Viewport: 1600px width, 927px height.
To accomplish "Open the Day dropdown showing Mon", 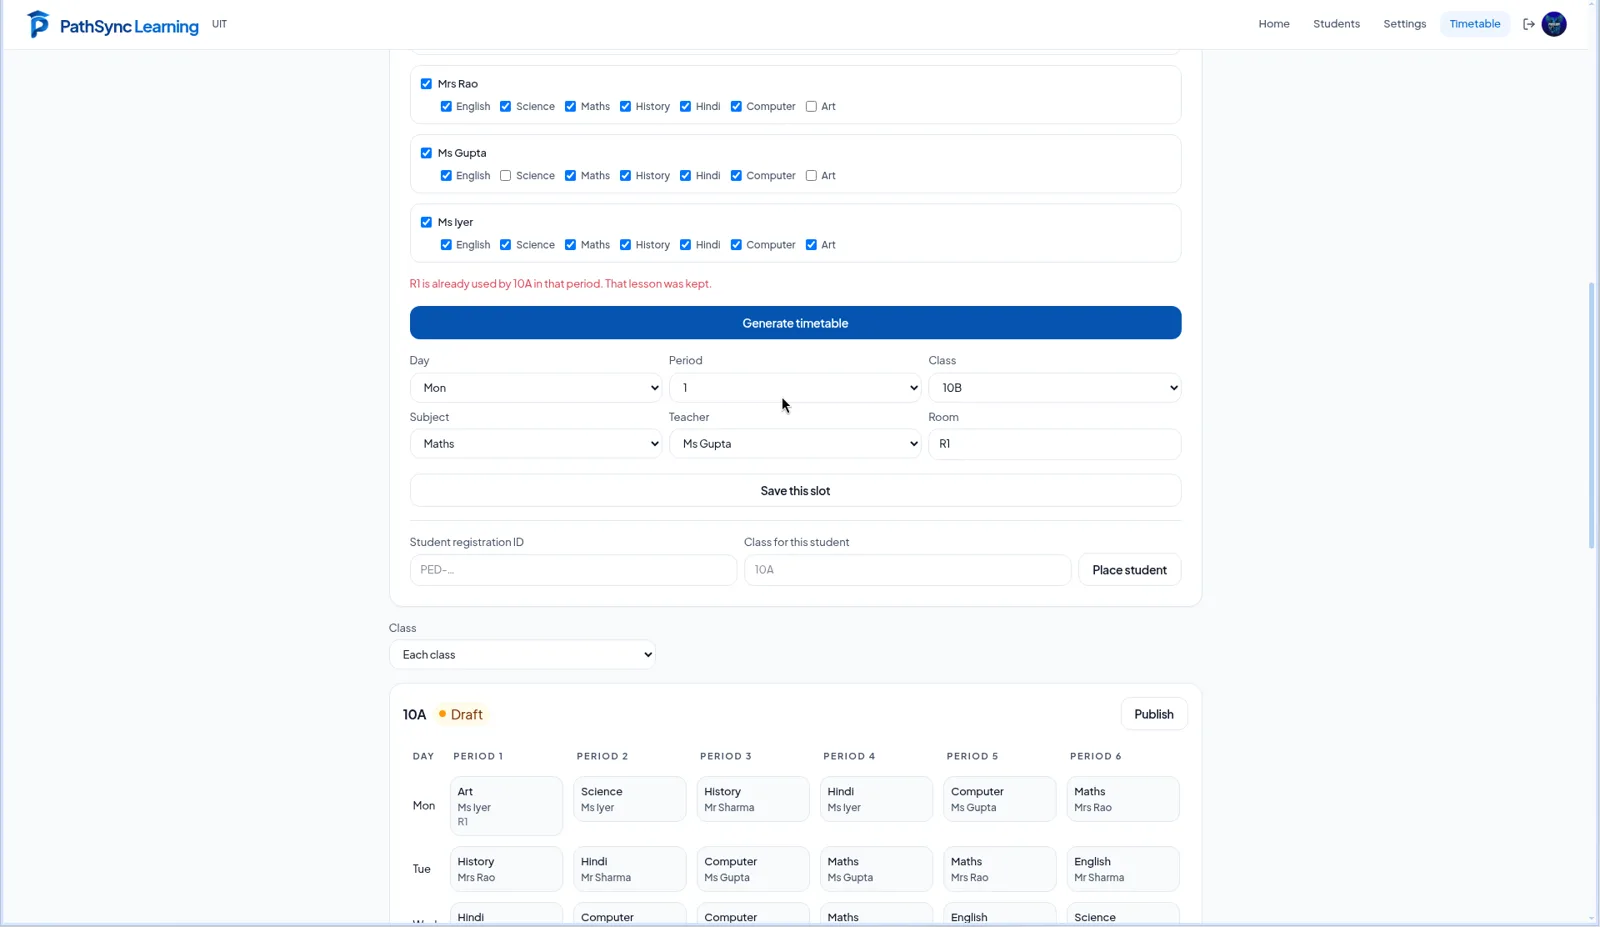I will coord(535,388).
